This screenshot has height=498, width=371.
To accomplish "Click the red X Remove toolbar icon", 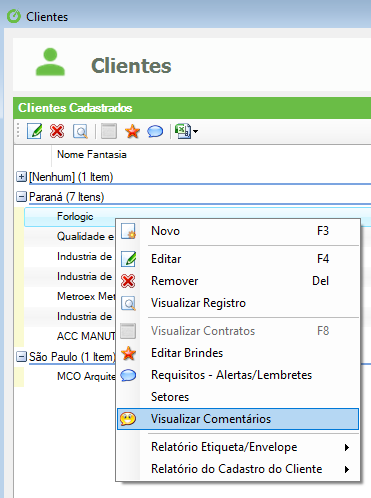I will pos(57,131).
